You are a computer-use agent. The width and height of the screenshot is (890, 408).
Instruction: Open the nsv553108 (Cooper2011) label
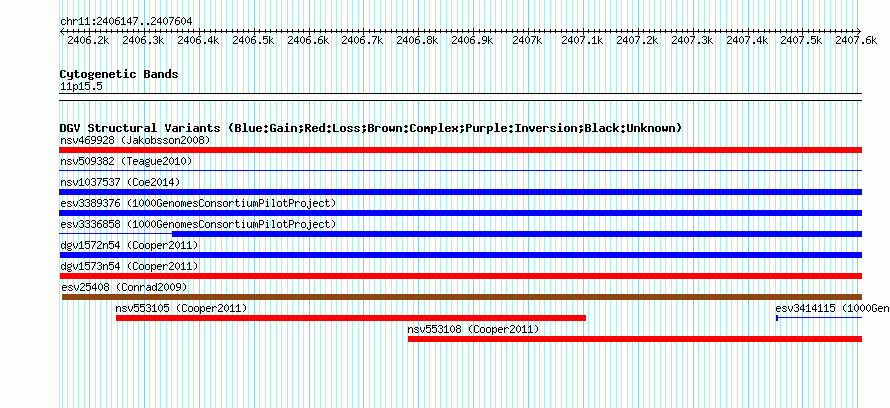473,329
